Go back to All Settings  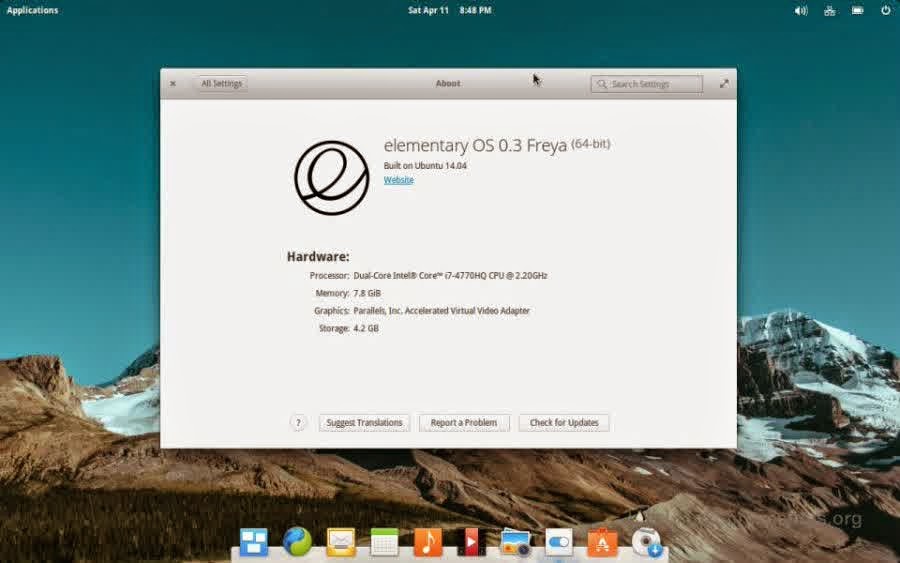pyautogui.click(x=221, y=84)
